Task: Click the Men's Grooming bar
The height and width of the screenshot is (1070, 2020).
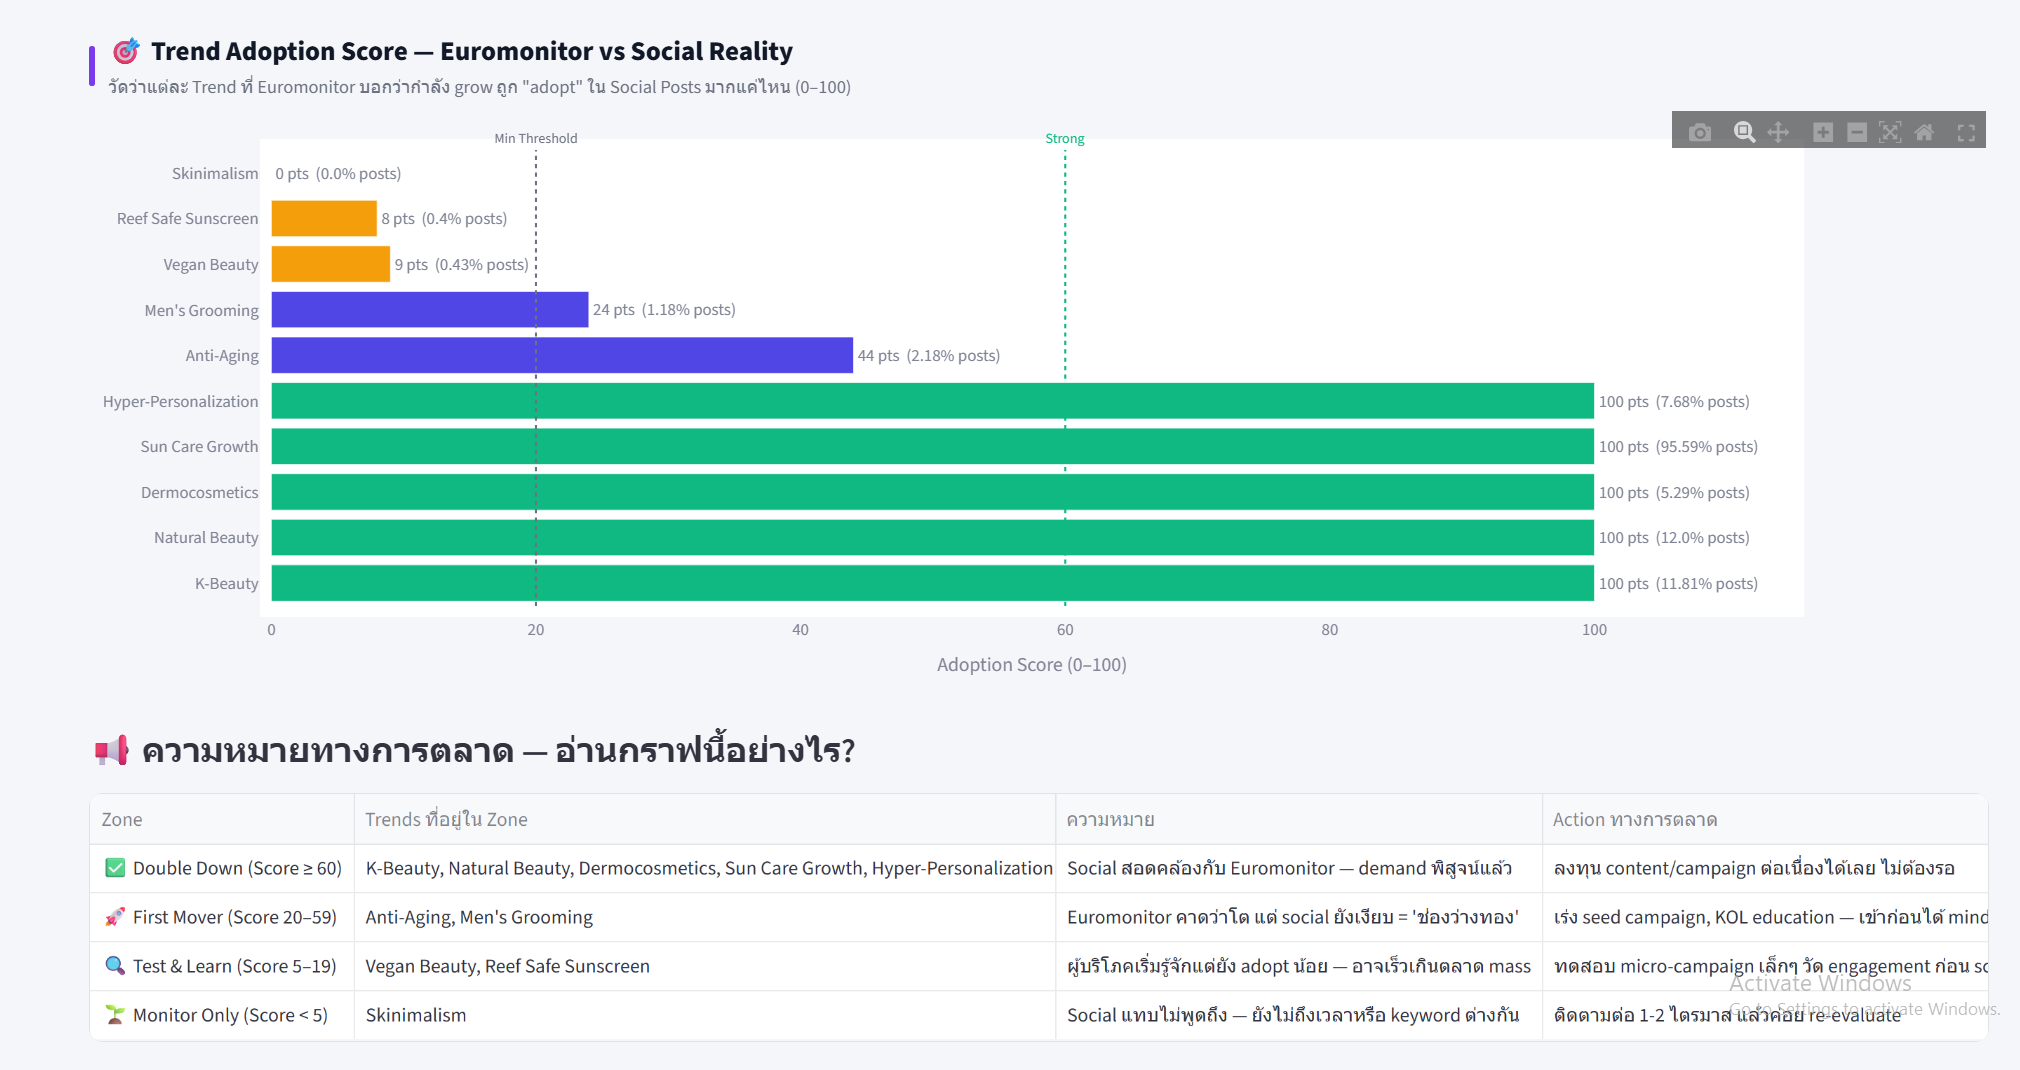Action: coord(429,310)
